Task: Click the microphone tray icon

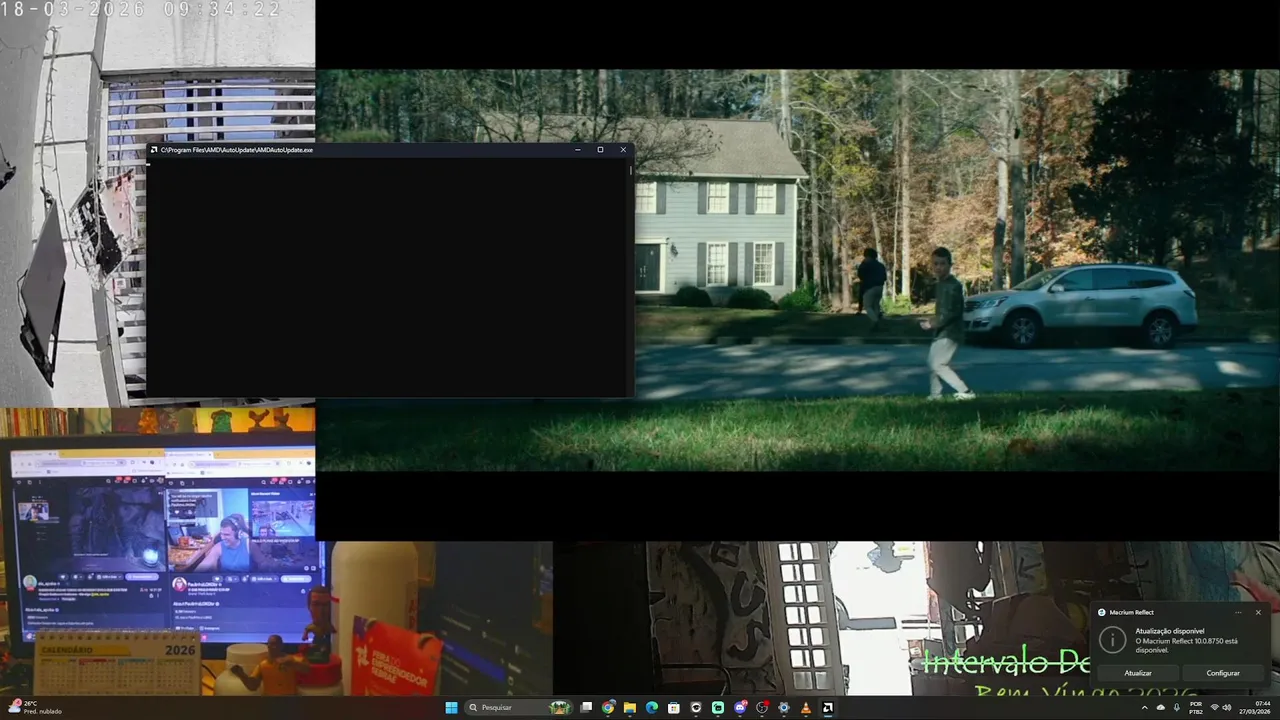Action: pos(1177,707)
